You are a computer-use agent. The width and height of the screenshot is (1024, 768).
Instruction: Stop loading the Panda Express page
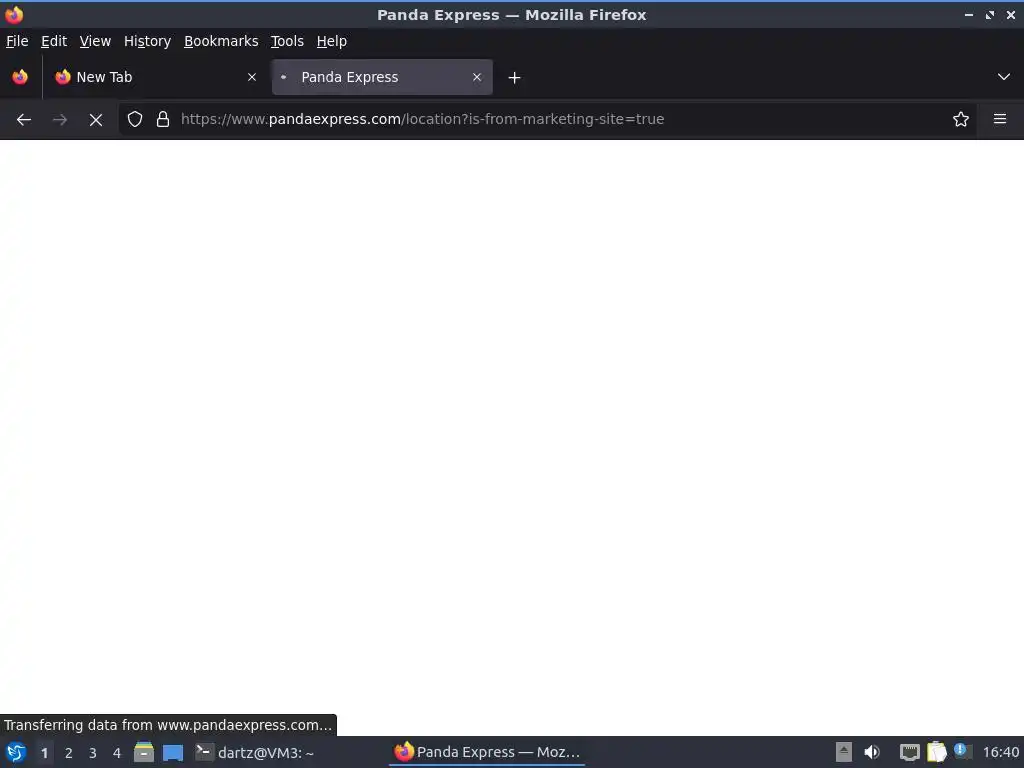[96, 120]
